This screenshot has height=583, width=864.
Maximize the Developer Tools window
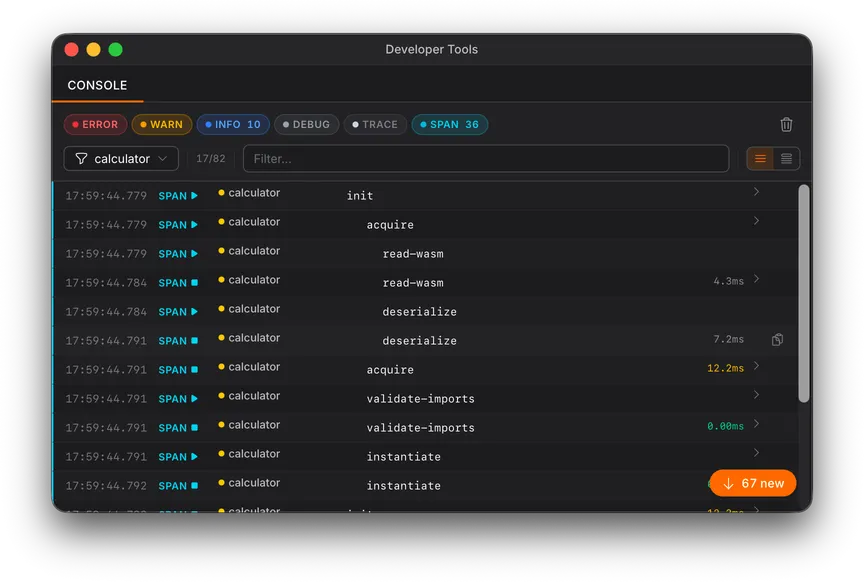(116, 50)
